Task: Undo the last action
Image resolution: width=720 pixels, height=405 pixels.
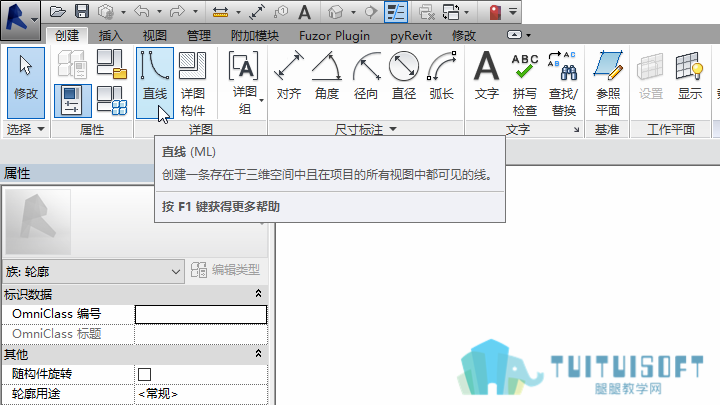Action: click(x=142, y=11)
